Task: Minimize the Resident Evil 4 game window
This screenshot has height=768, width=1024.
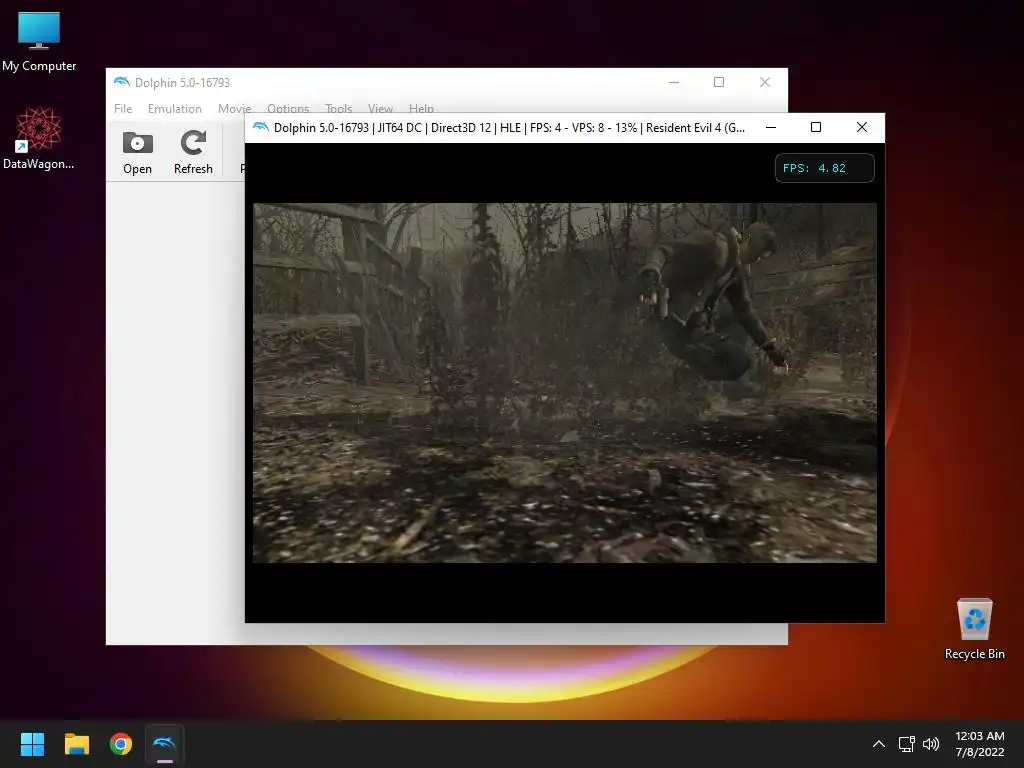Action: pyautogui.click(x=771, y=127)
